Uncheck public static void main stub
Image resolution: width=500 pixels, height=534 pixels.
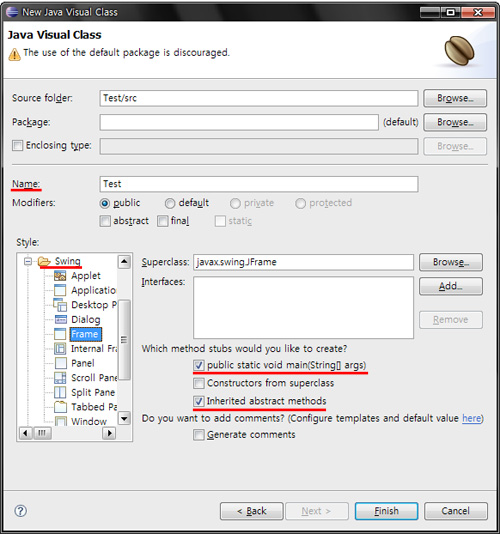pyautogui.click(x=199, y=365)
